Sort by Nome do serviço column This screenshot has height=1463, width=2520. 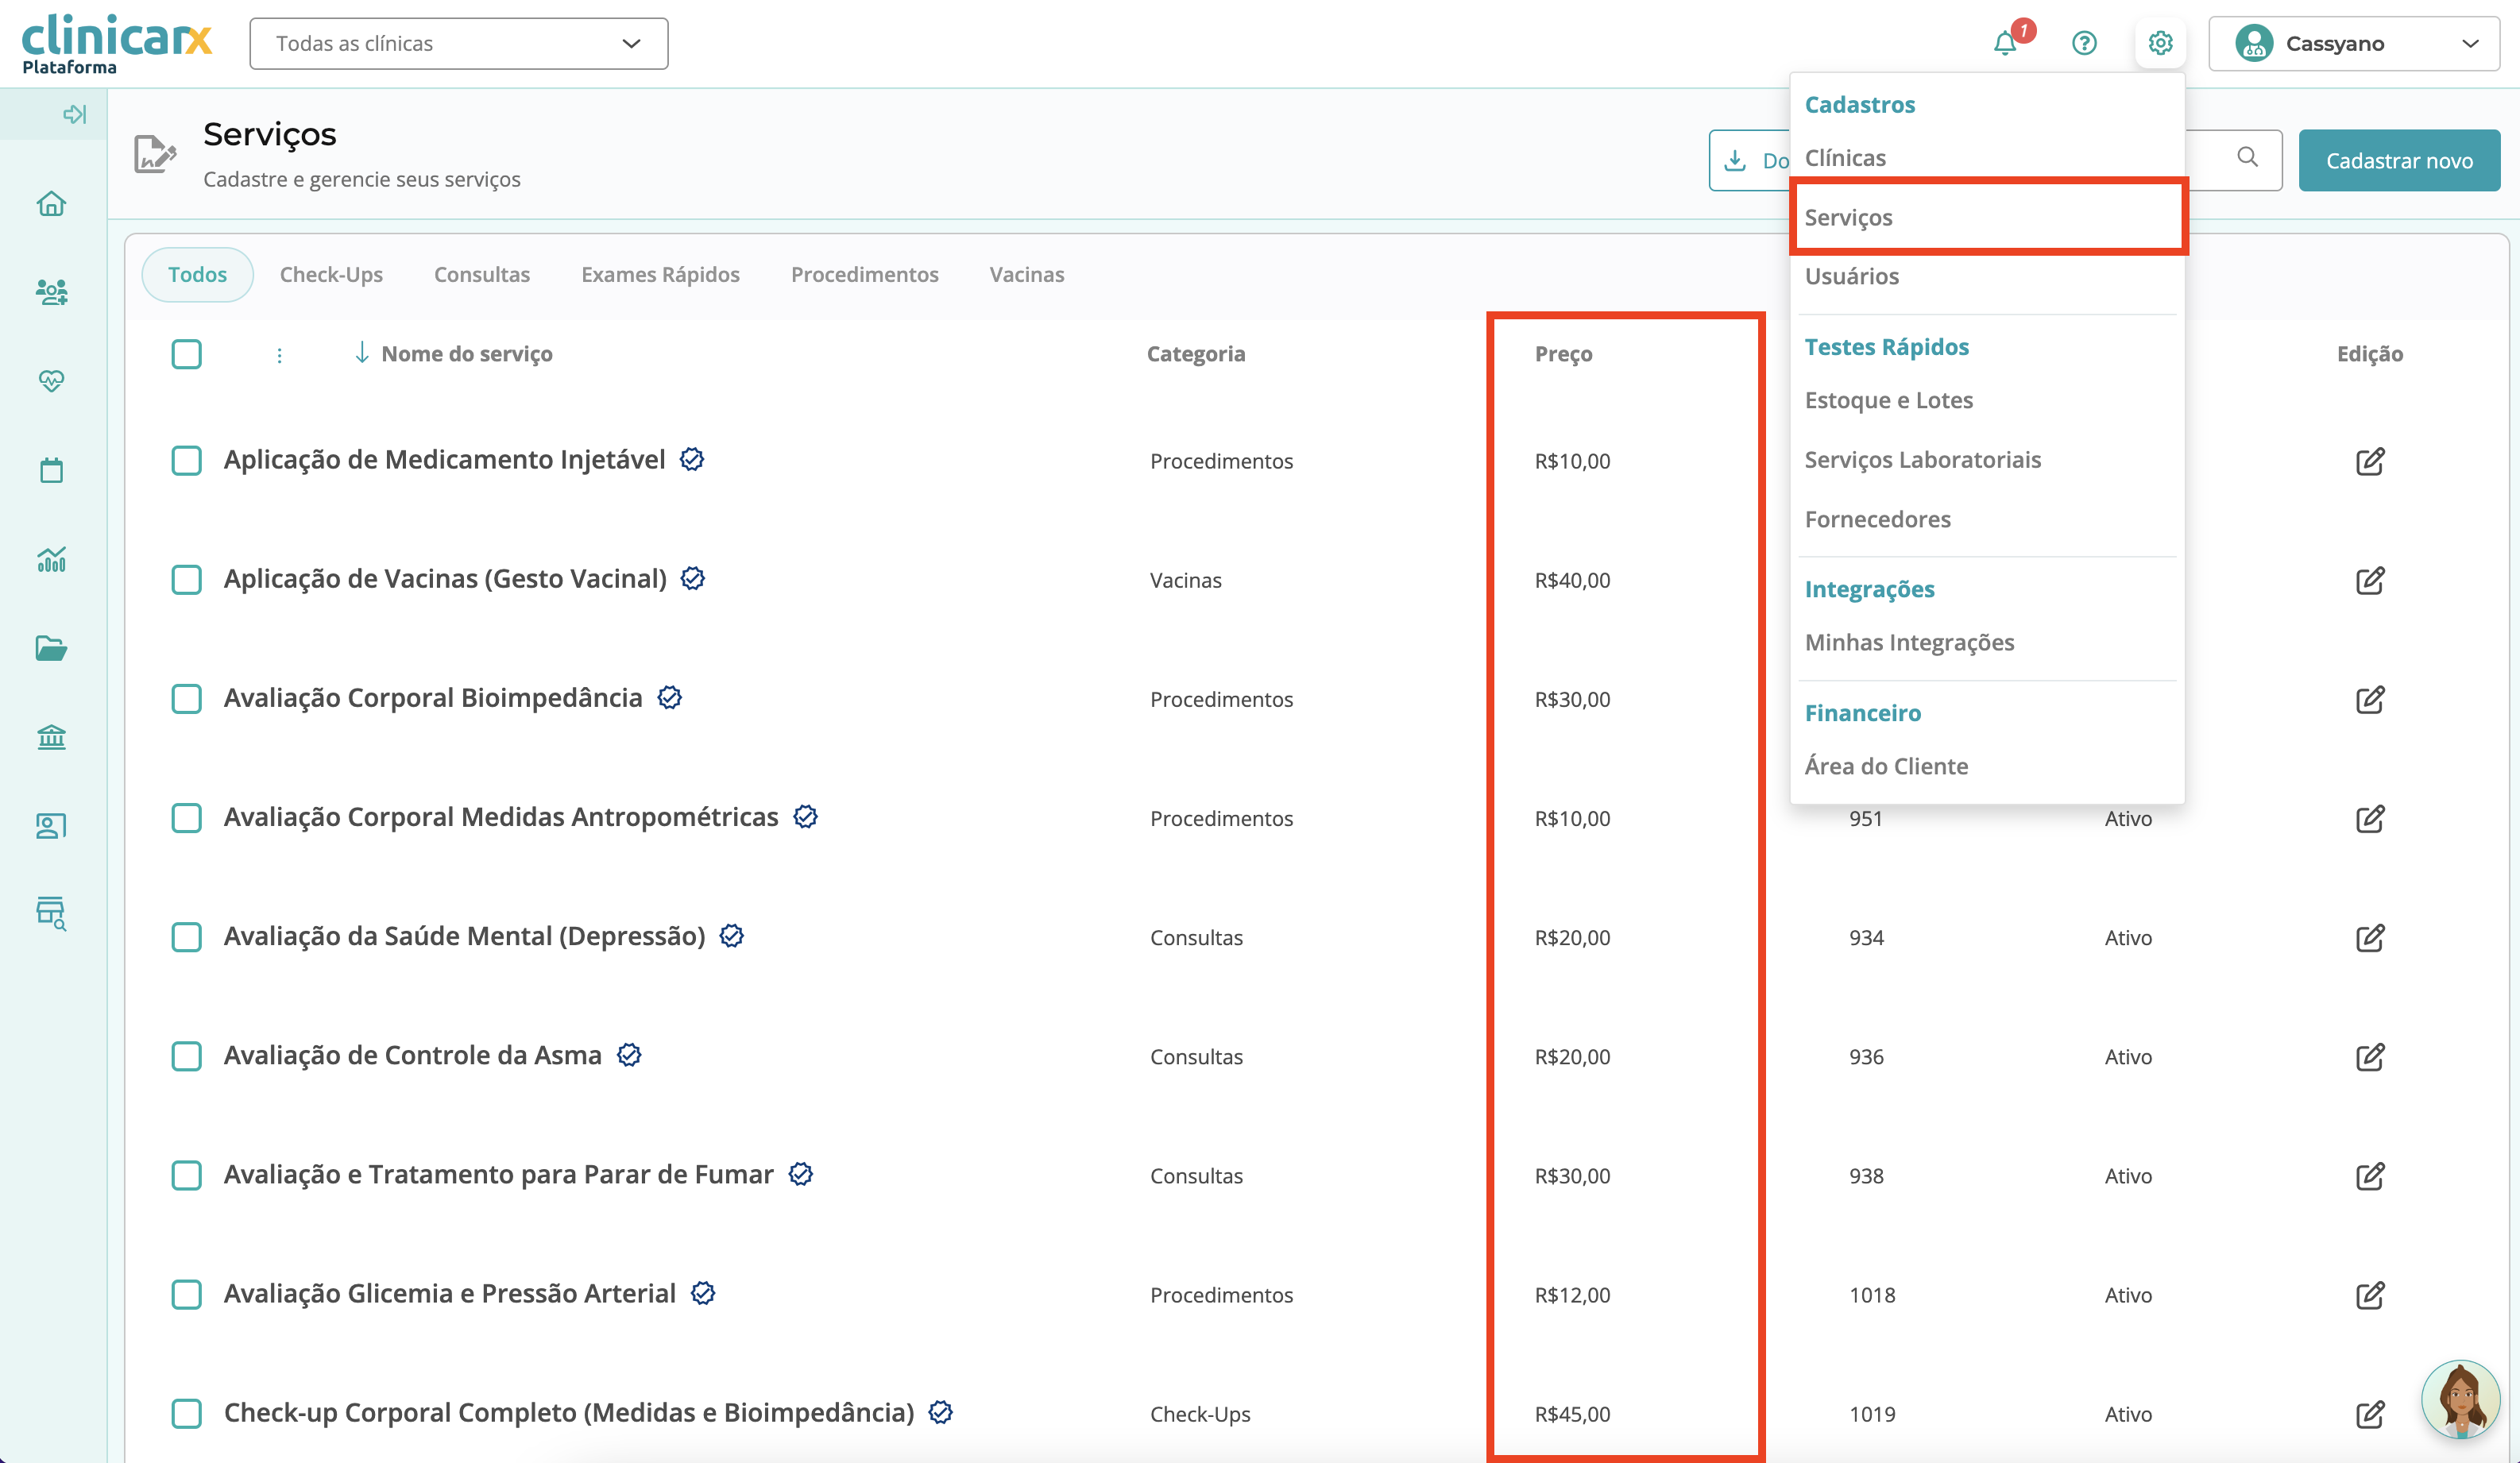(466, 354)
